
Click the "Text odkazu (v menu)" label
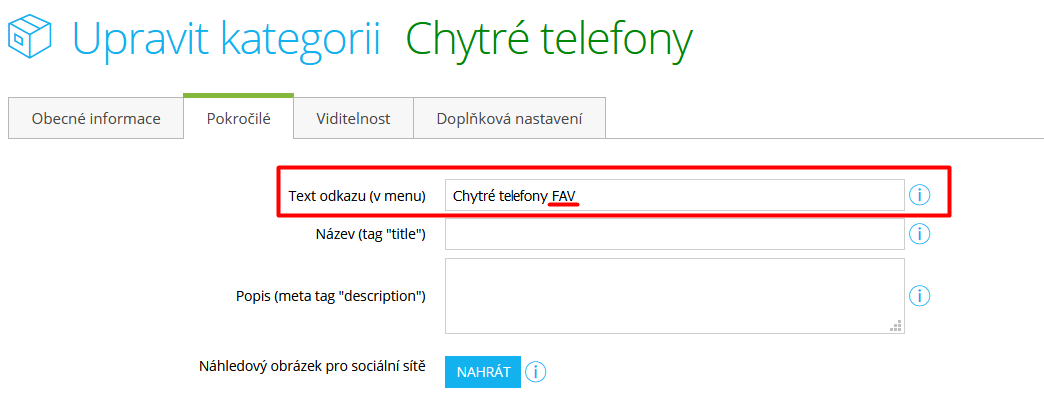(x=357, y=196)
